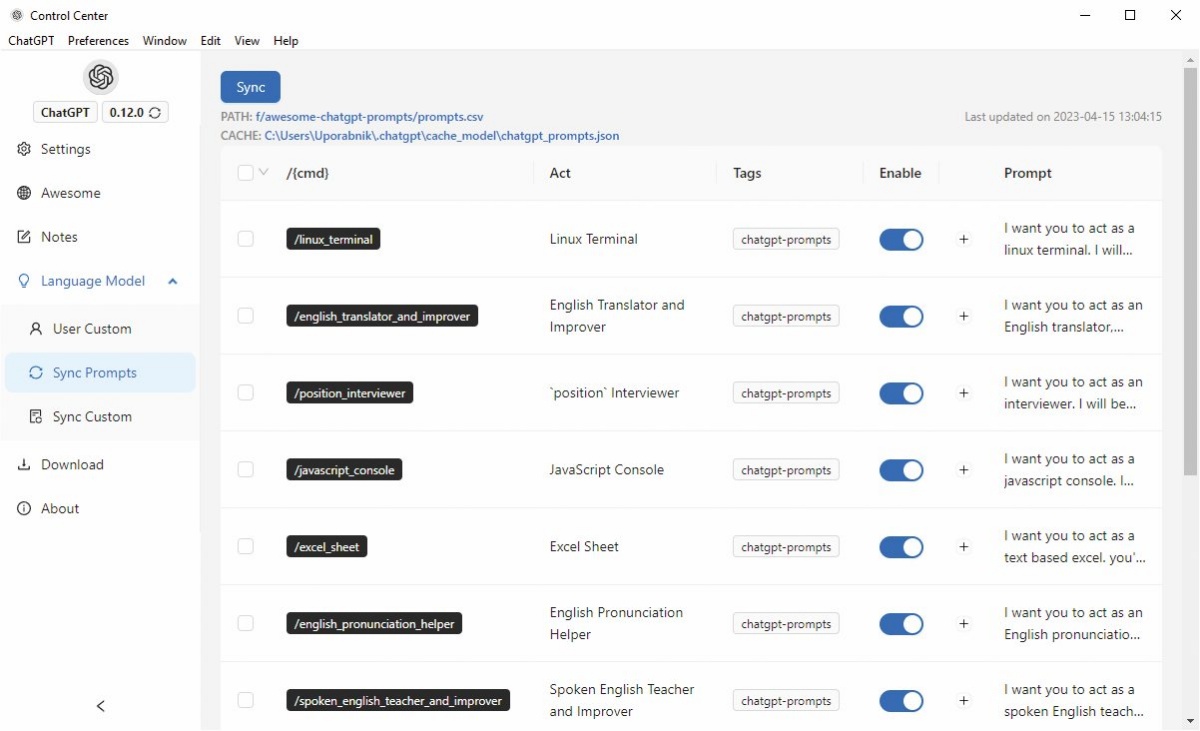Screen dimensions: 1200x731
Task: Click the Download arrow icon
Action: coord(24,465)
